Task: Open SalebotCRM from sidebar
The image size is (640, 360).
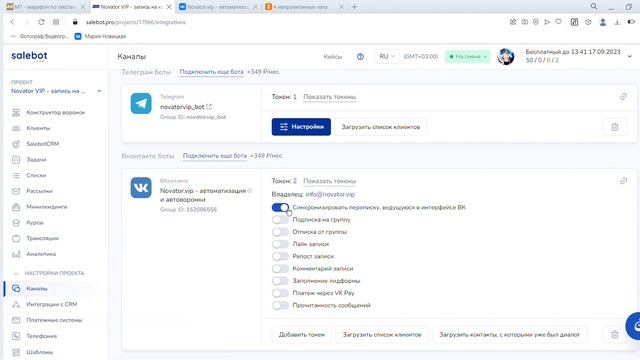Action: (x=42, y=144)
